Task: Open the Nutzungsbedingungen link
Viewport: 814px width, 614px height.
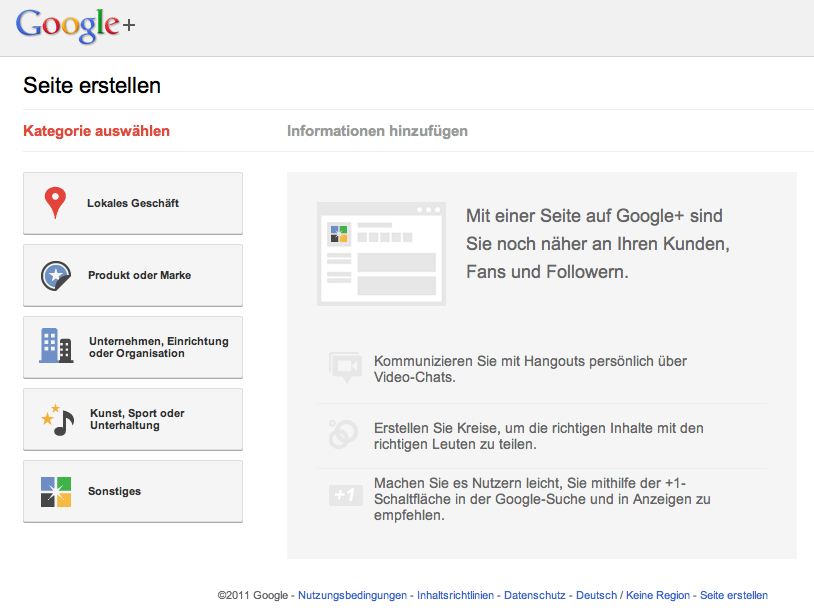Action: pos(352,595)
